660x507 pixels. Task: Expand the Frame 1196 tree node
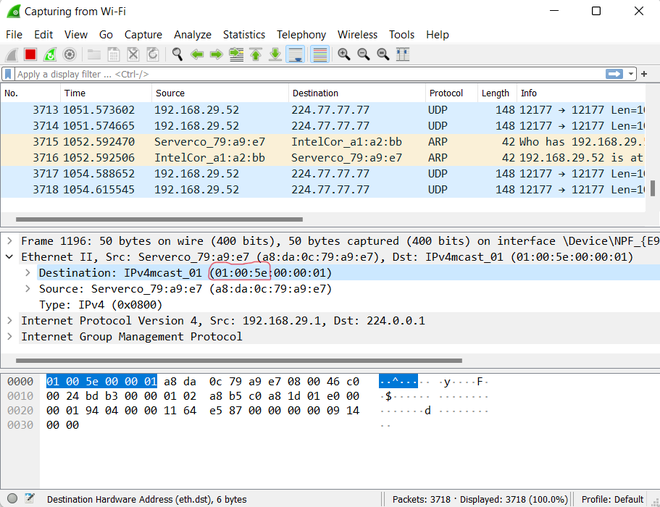(x=10, y=241)
